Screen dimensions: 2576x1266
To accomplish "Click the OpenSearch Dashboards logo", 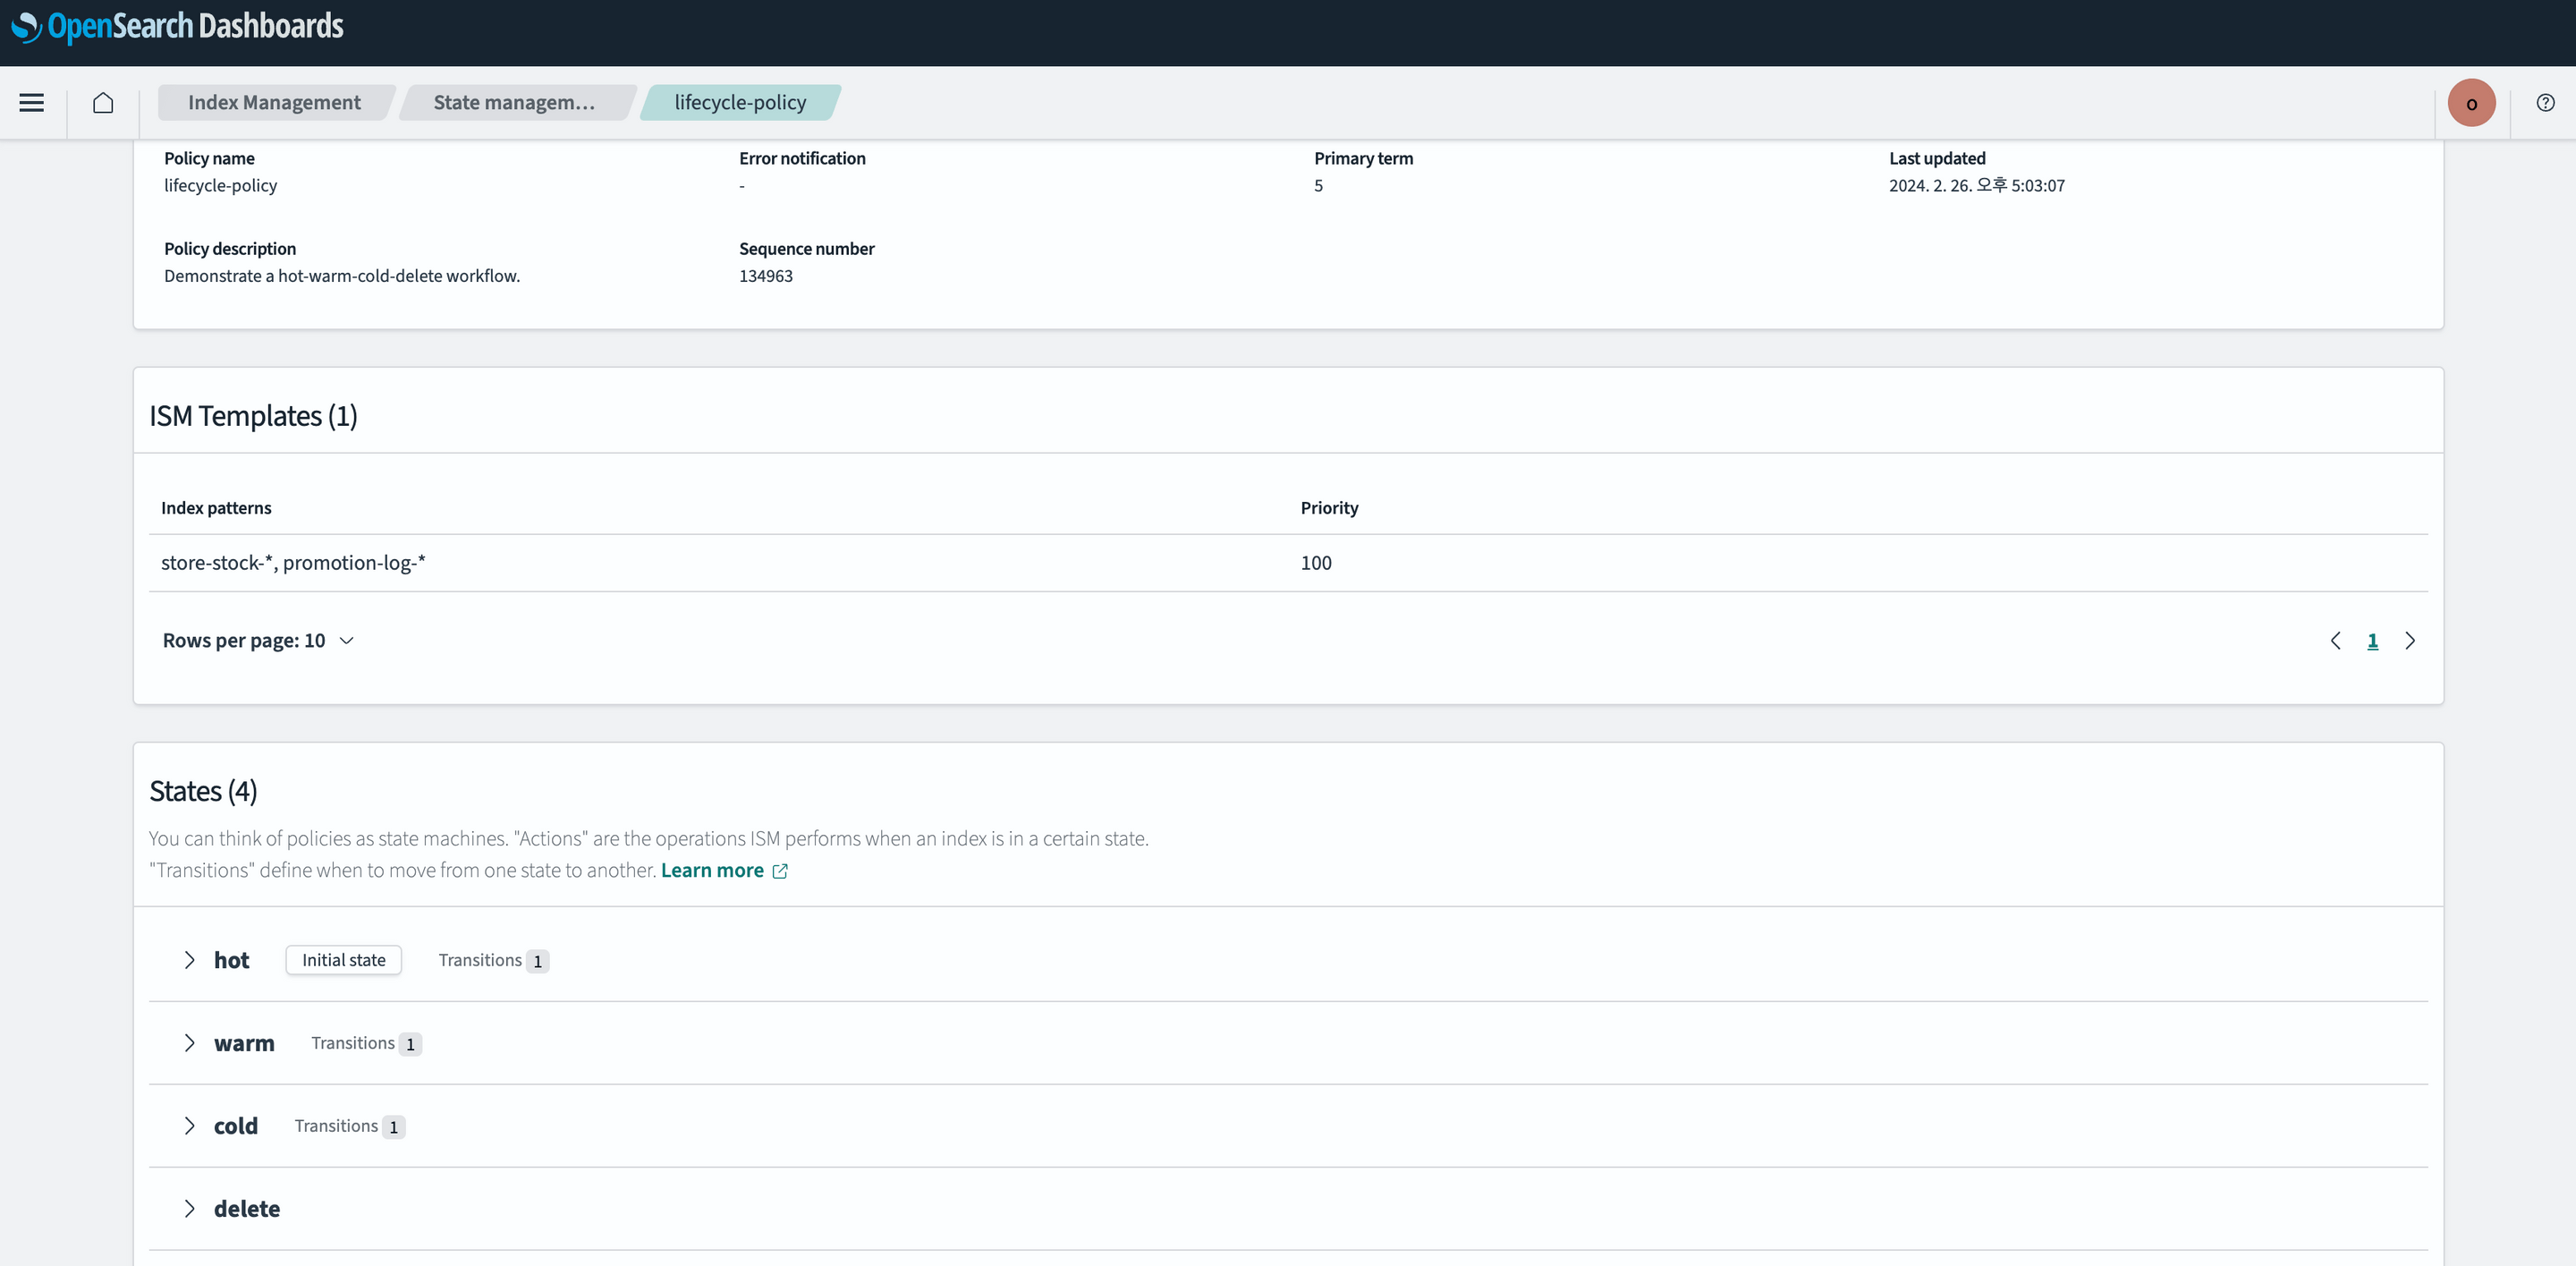I will point(176,27).
